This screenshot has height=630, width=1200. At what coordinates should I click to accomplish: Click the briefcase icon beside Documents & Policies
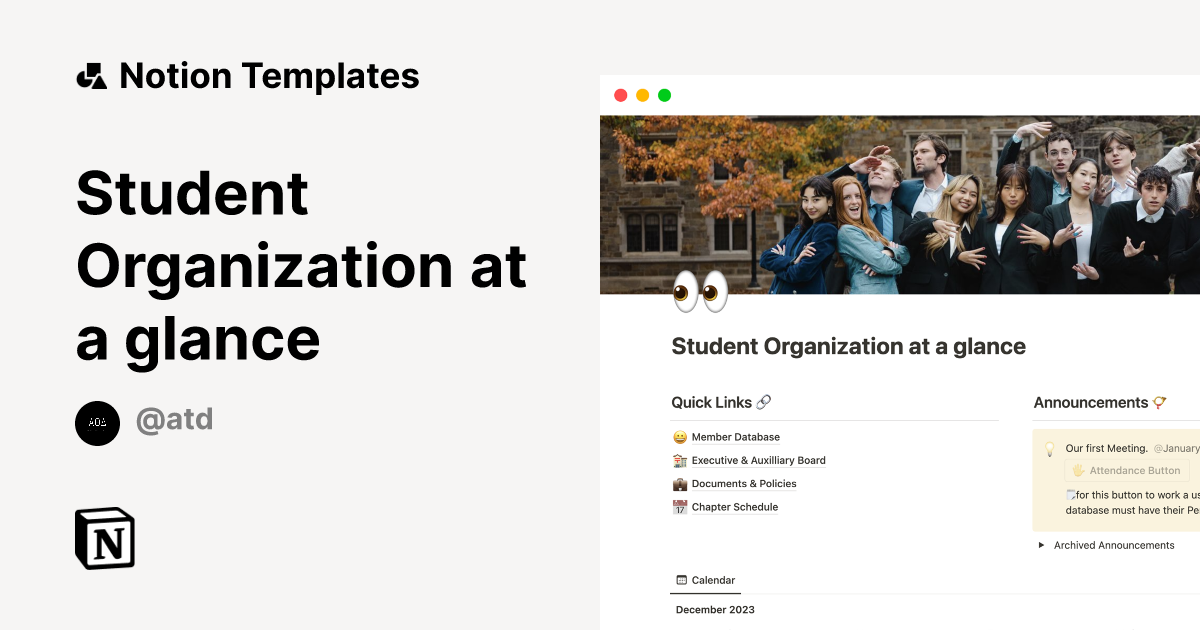(x=679, y=484)
